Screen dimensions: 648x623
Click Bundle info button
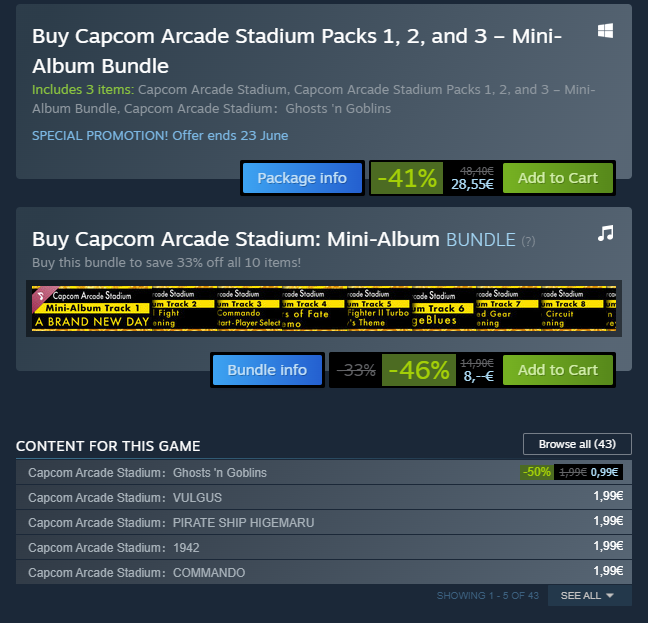tap(267, 370)
